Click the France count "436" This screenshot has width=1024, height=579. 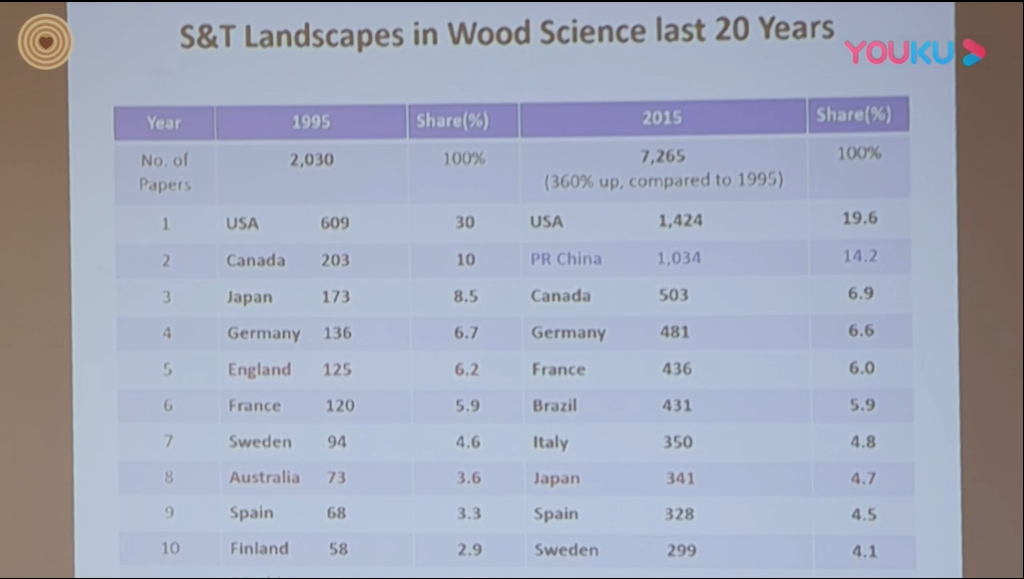(677, 369)
